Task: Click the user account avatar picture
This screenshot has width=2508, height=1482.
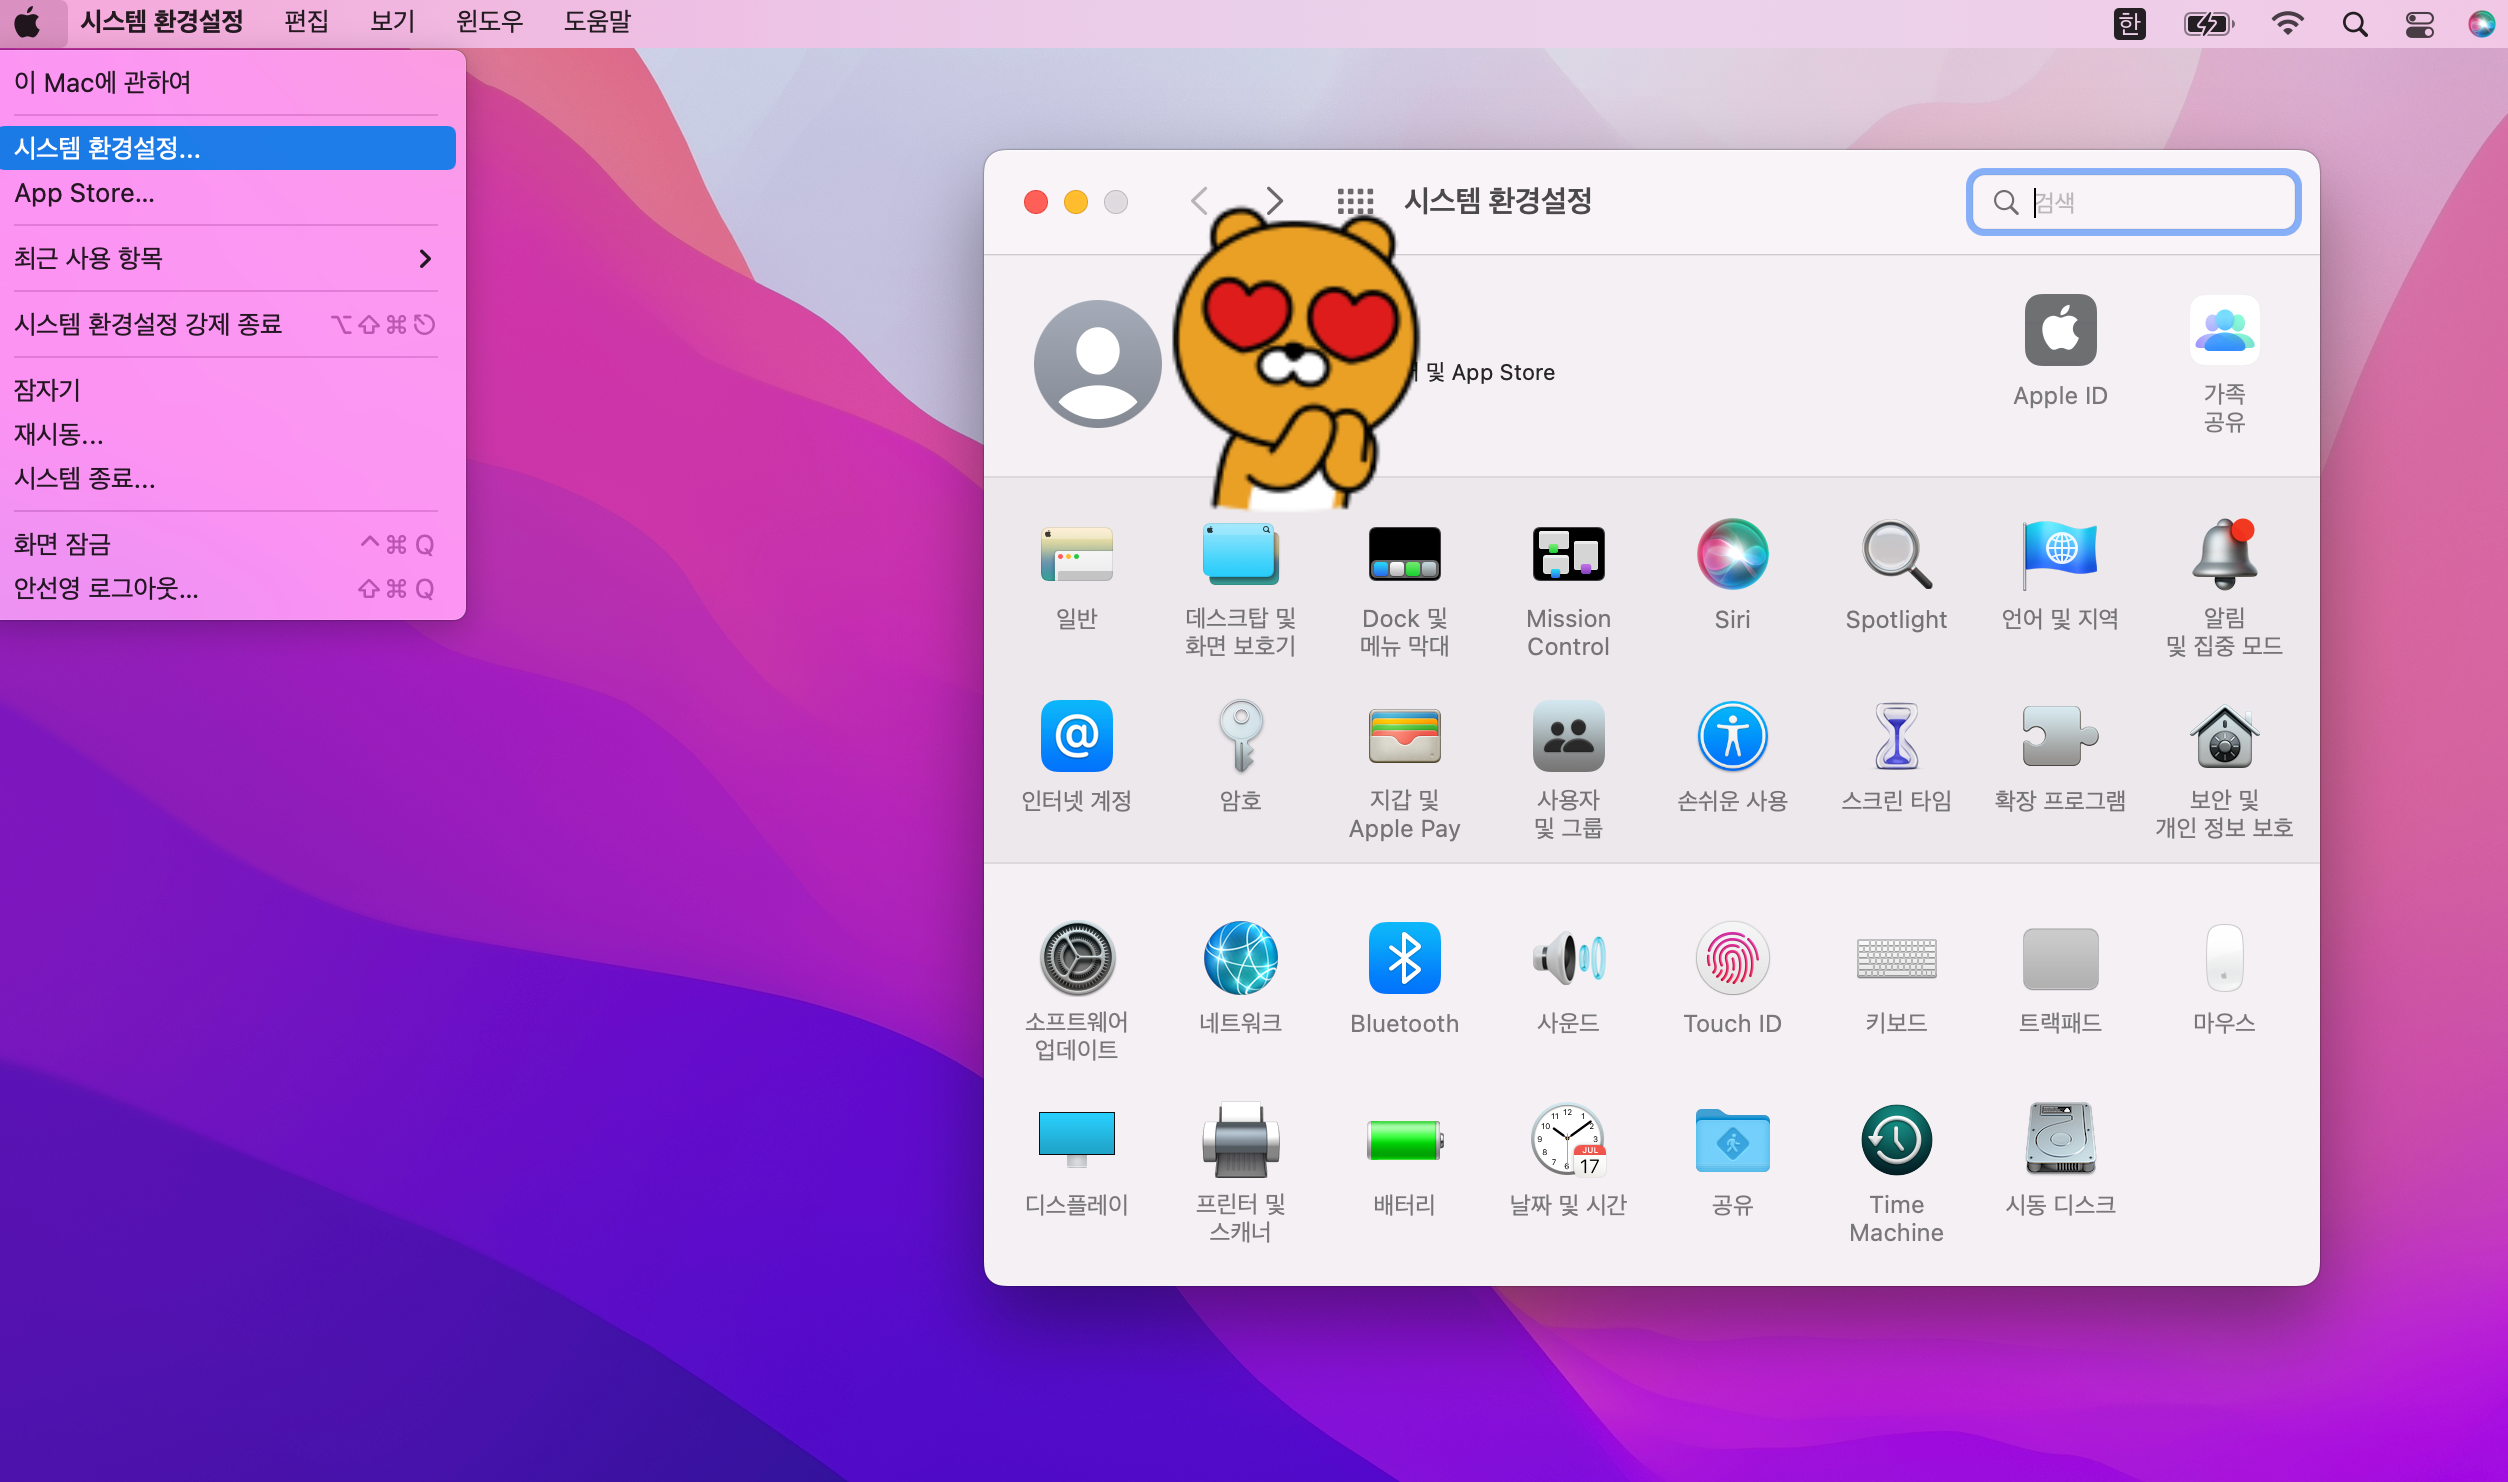Action: [x=1097, y=363]
